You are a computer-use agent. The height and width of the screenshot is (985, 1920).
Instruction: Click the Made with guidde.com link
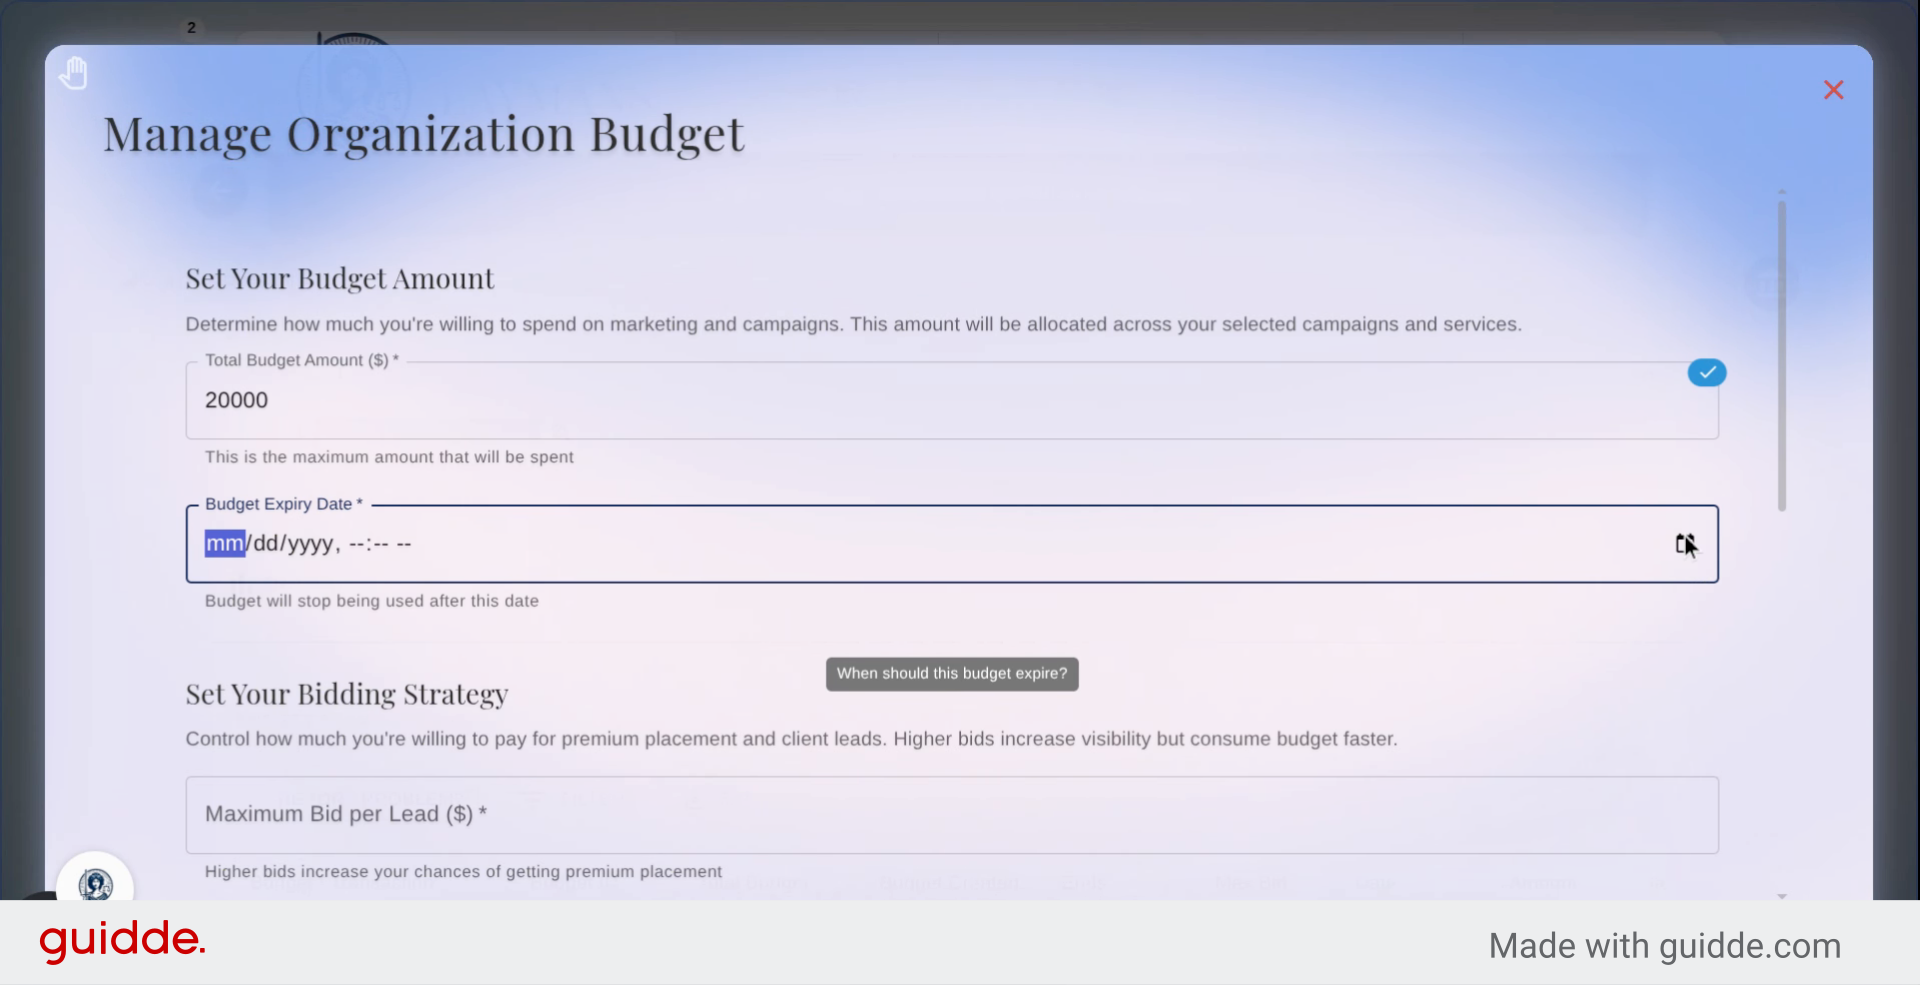1664,945
